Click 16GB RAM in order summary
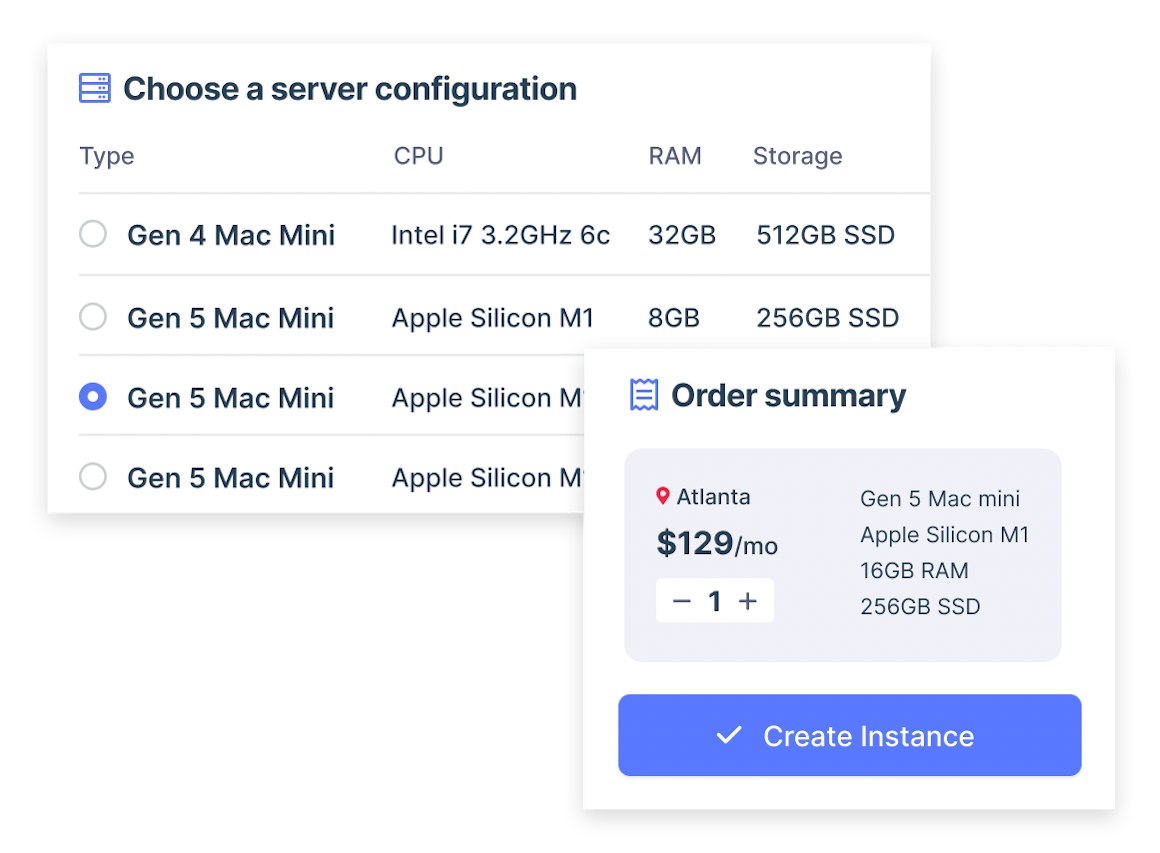The width and height of the screenshot is (1160, 853). coord(914,570)
